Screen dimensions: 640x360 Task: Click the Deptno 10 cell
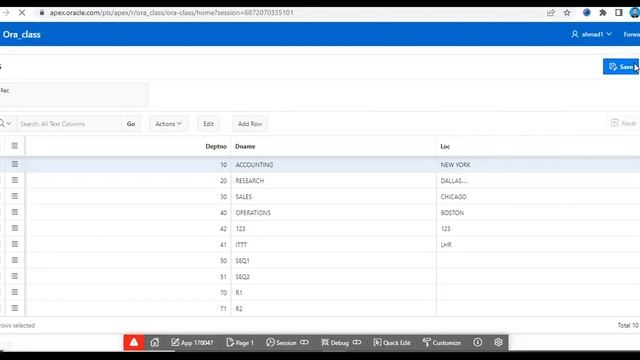(x=128, y=164)
